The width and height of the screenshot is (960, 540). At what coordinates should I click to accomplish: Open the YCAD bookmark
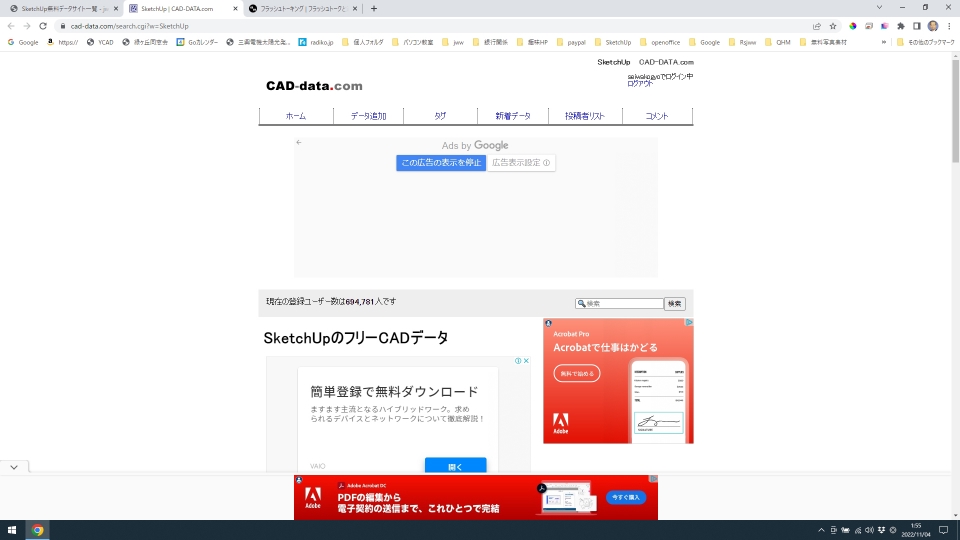[100, 42]
